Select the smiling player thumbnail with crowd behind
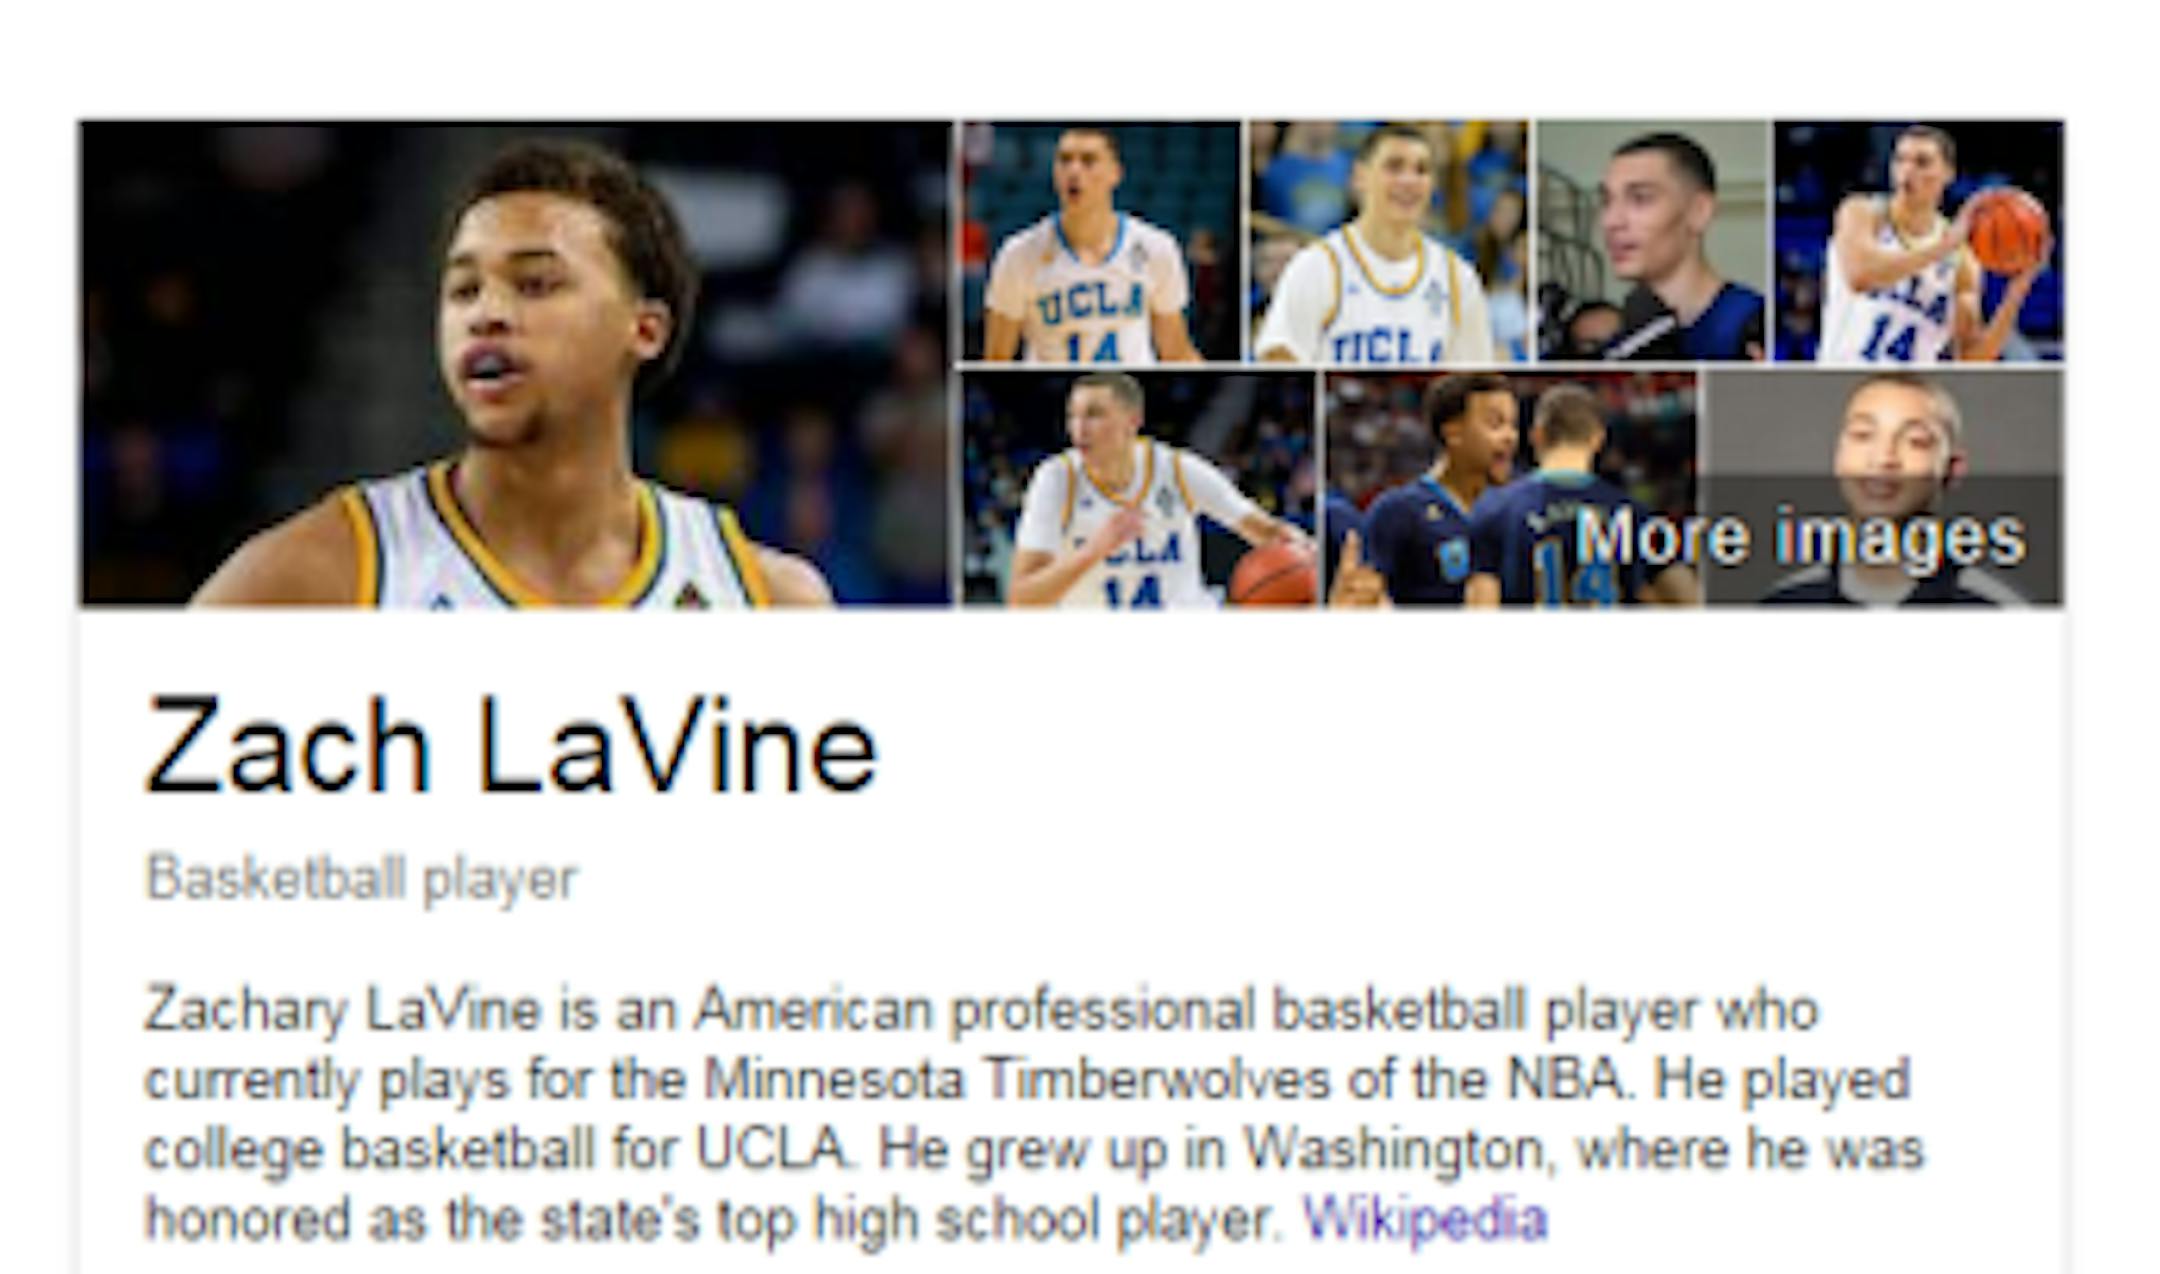The image size is (2160, 1274). (1388, 240)
